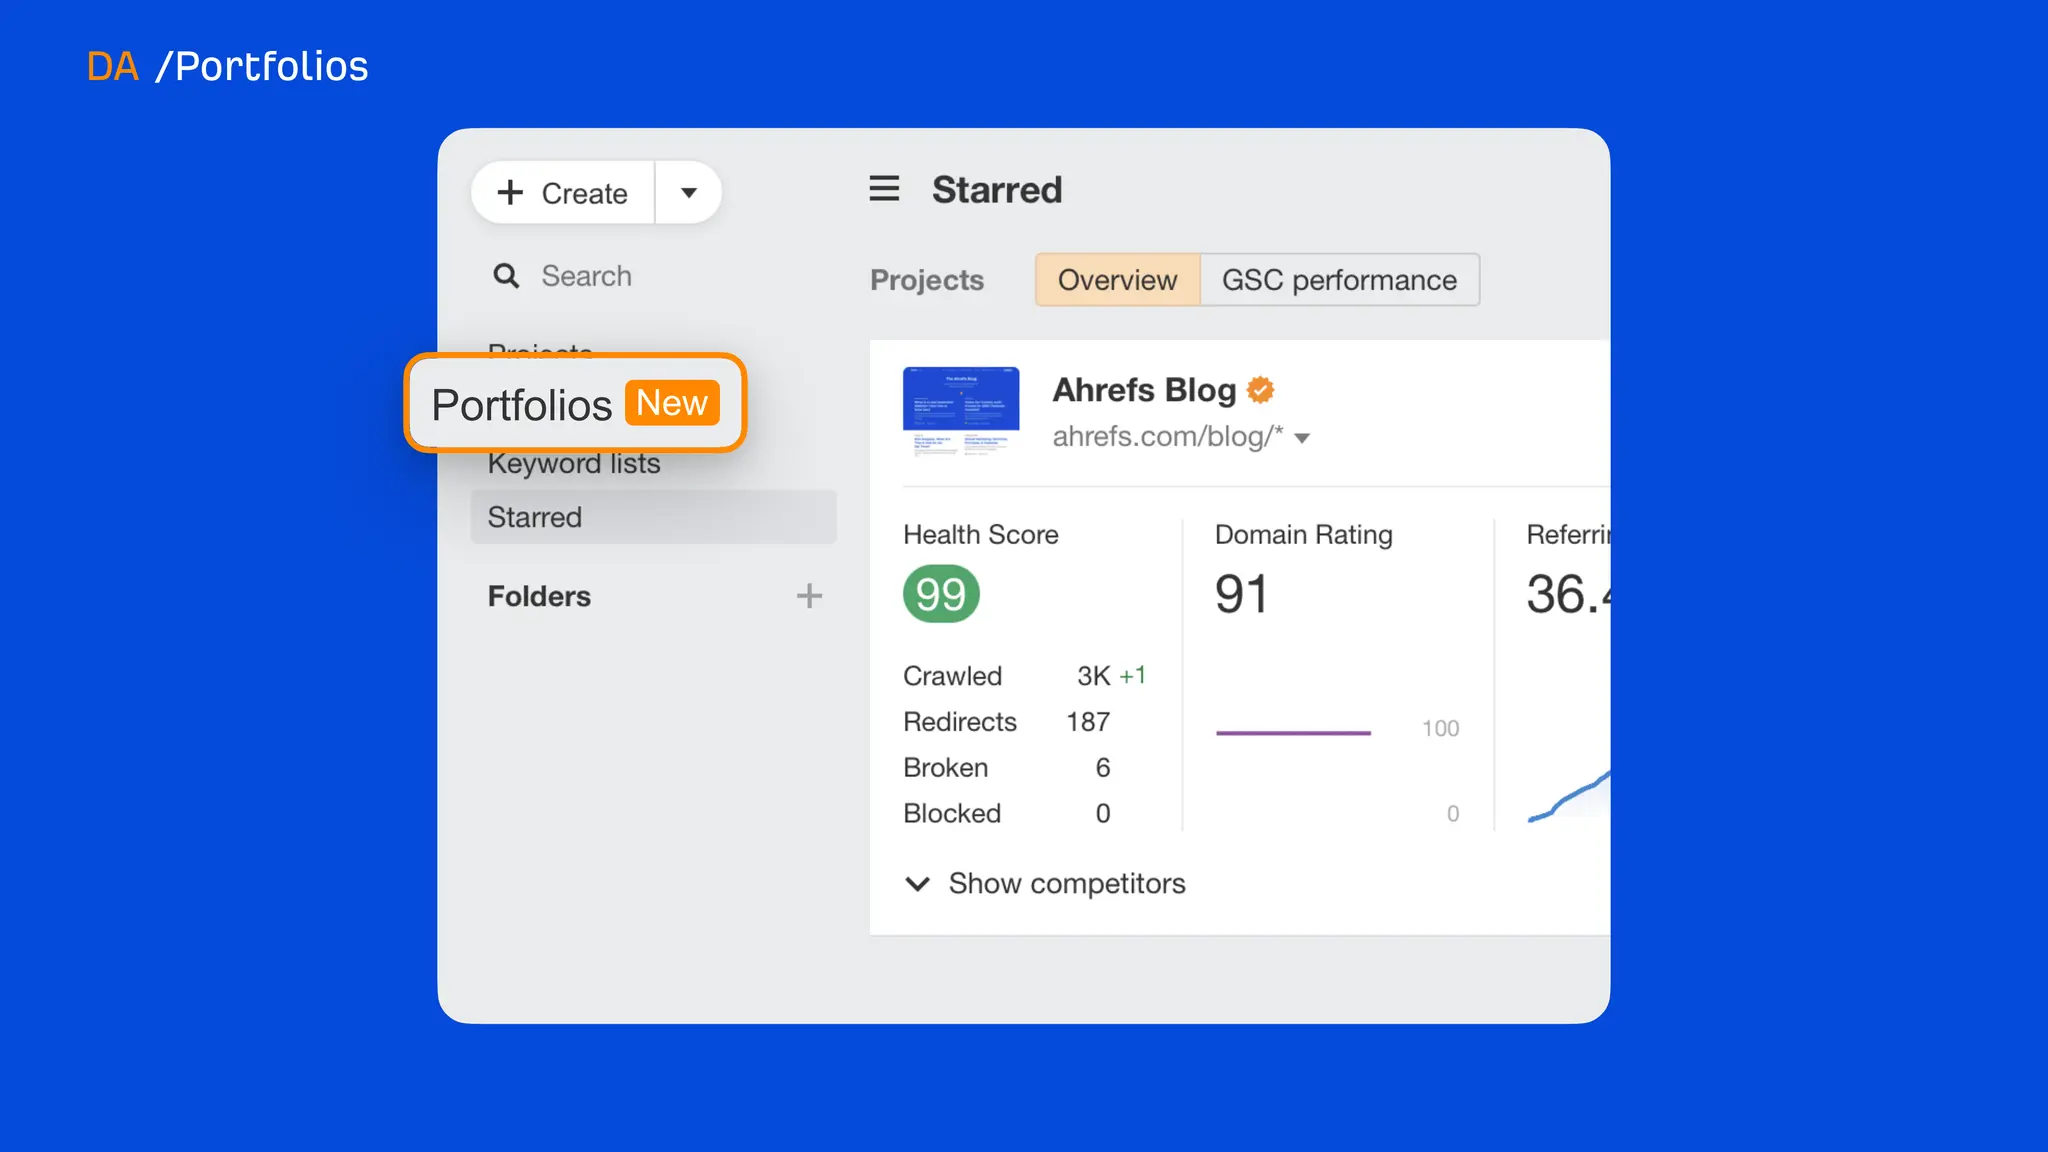Viewport: 2048px width, 1152px height.
Task: Click the magnifier search icon
Action: point(507,276)
